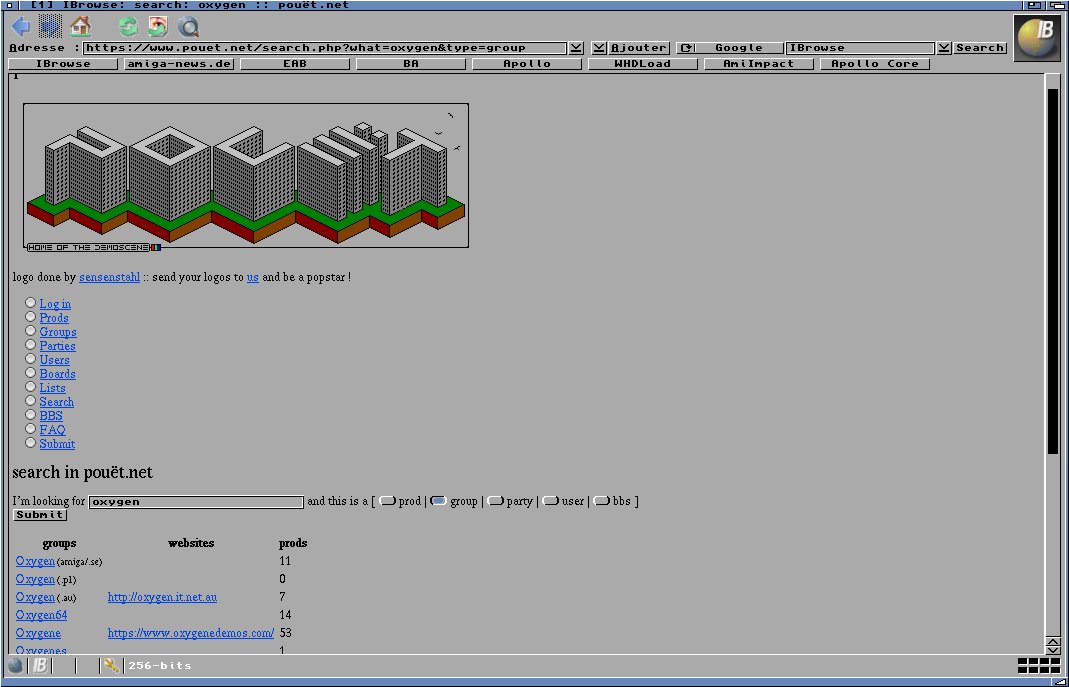This screenshot has width=1069, height=687.
Task: Click the greyed-out forward arrow icon
Action: [x=50, y=27]
